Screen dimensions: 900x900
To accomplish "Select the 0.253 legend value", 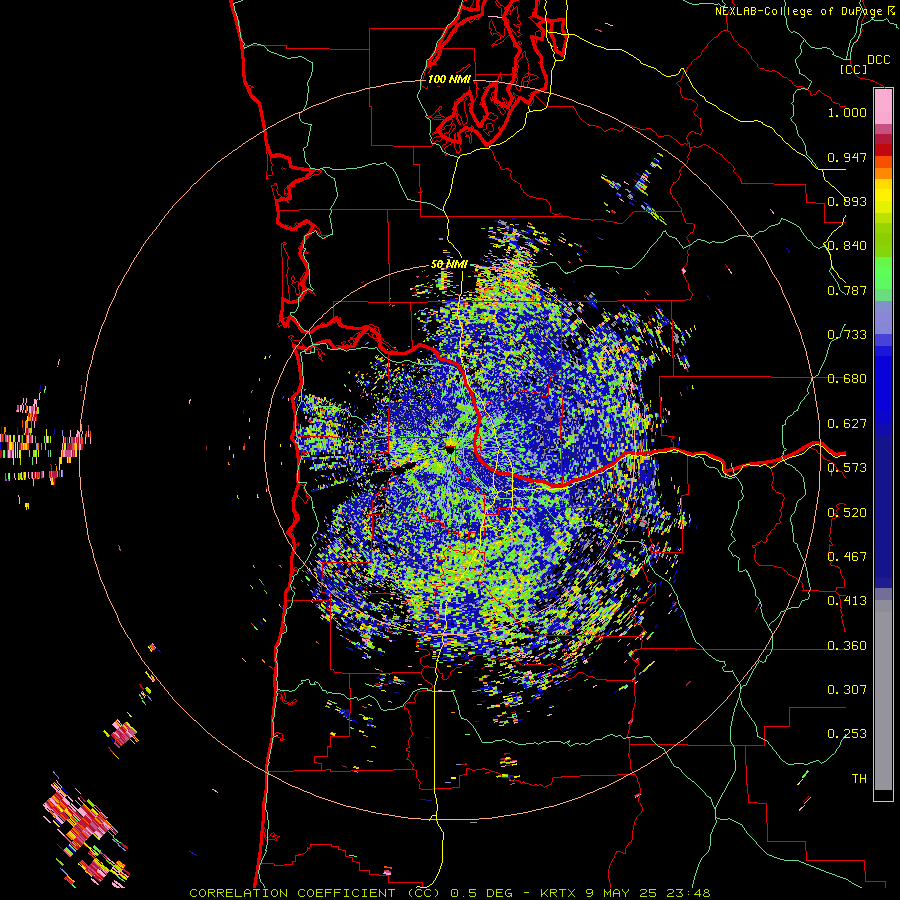I will click(x=847, y=734).
